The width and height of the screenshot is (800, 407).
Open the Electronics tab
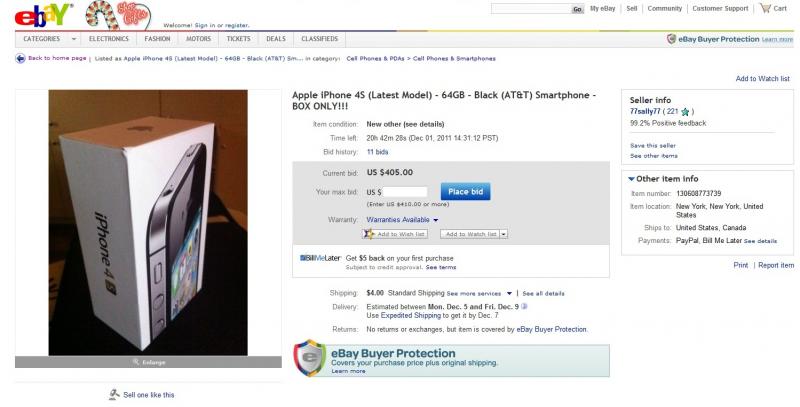[x=109, y=39]
